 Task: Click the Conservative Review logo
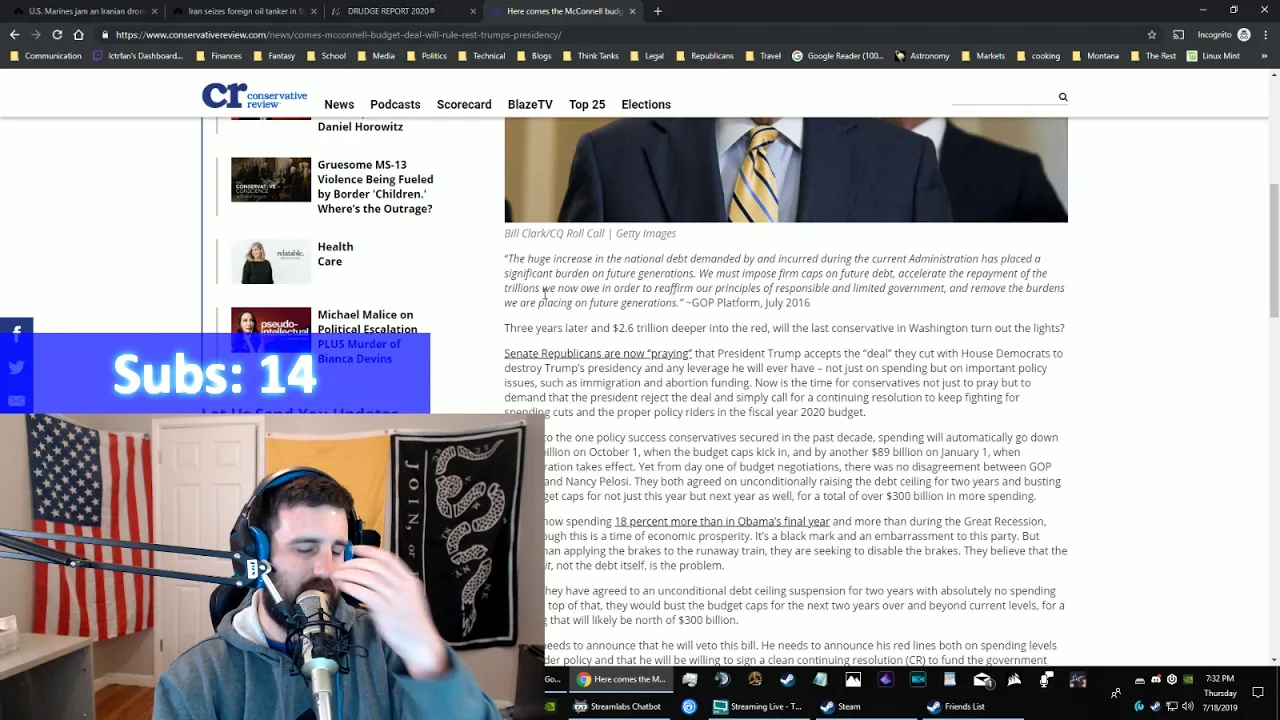click(x=255, y=96)
